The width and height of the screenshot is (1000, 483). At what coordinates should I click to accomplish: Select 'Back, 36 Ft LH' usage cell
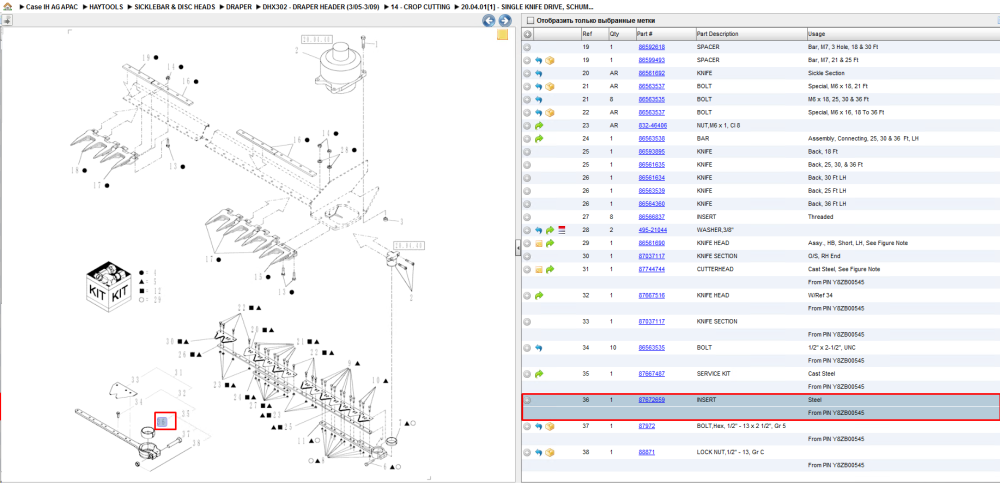pos(827,204)
